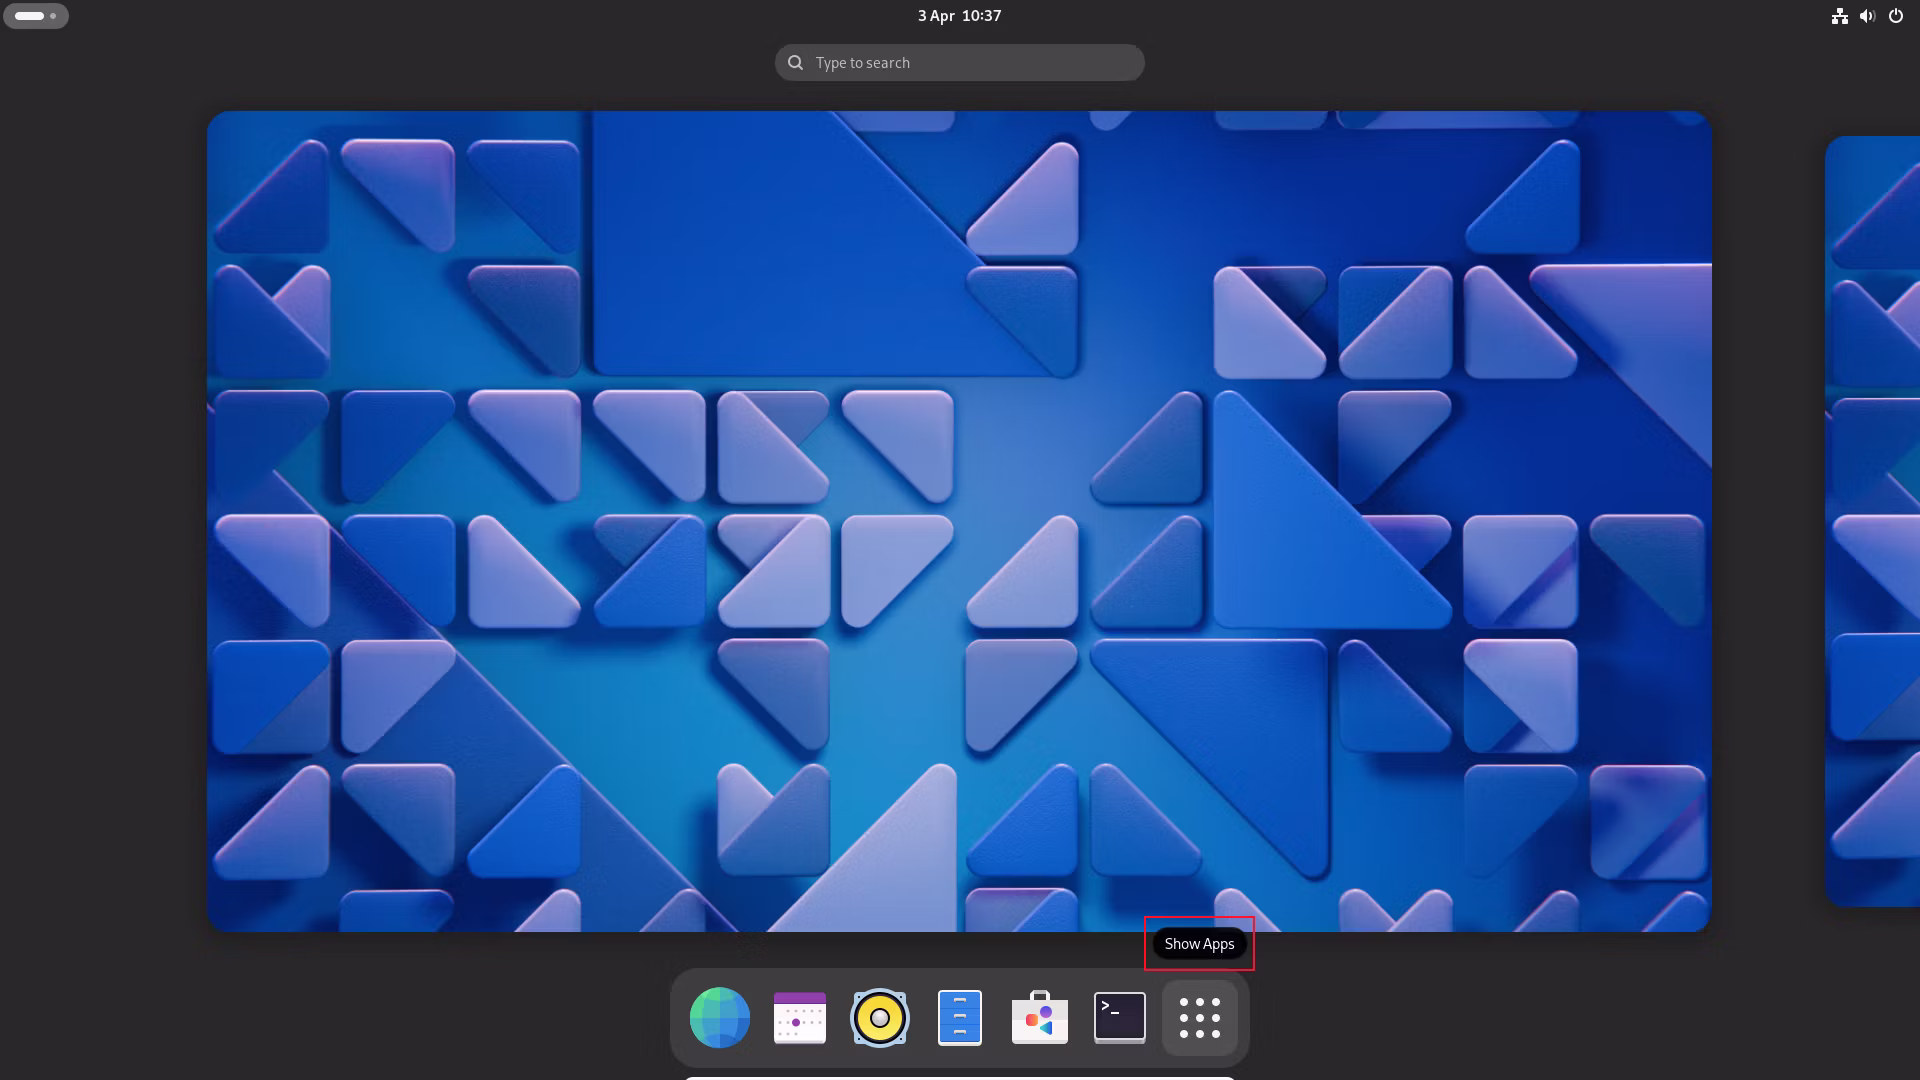Open the Software shopping bag icon
This screenshot has width=1920, height=1080.
coord(1039,1018)
